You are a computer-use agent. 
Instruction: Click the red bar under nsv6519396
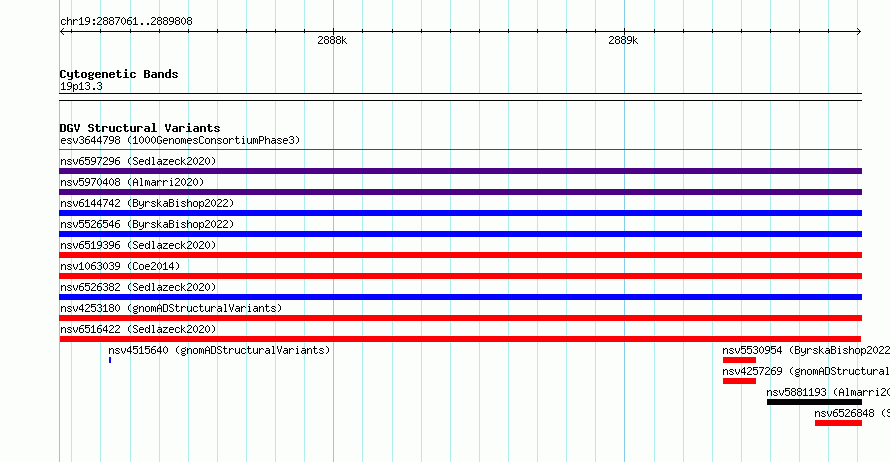pyautogui.click(x=460, y=255)
